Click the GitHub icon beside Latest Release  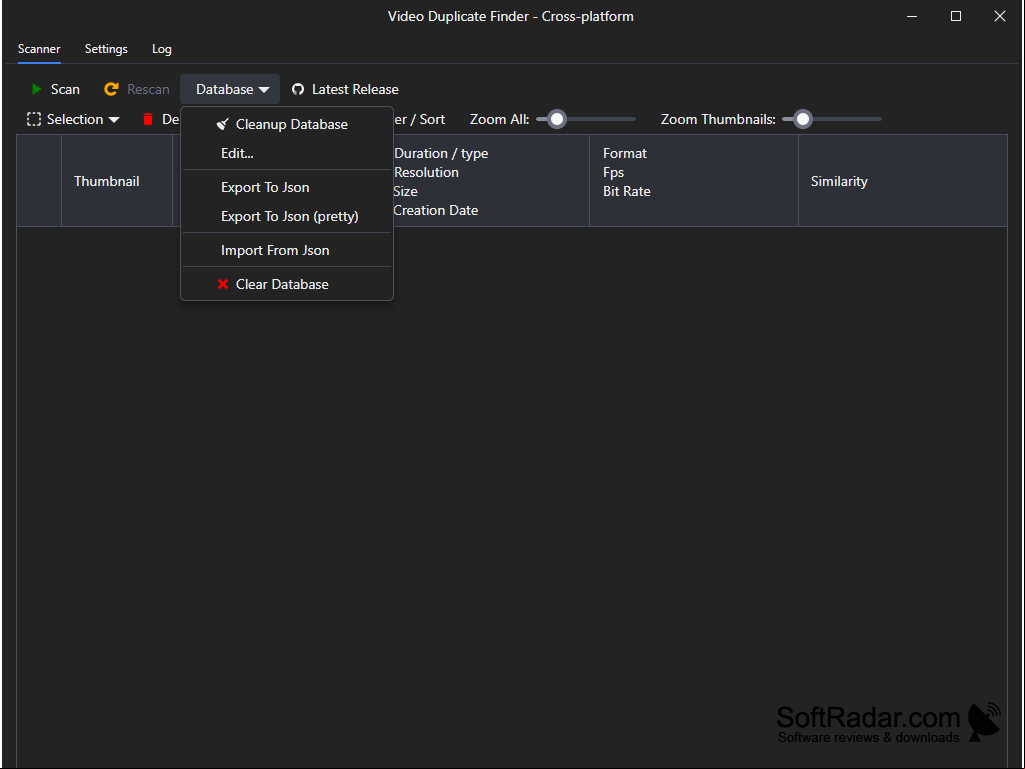click(x=298, y=89)
